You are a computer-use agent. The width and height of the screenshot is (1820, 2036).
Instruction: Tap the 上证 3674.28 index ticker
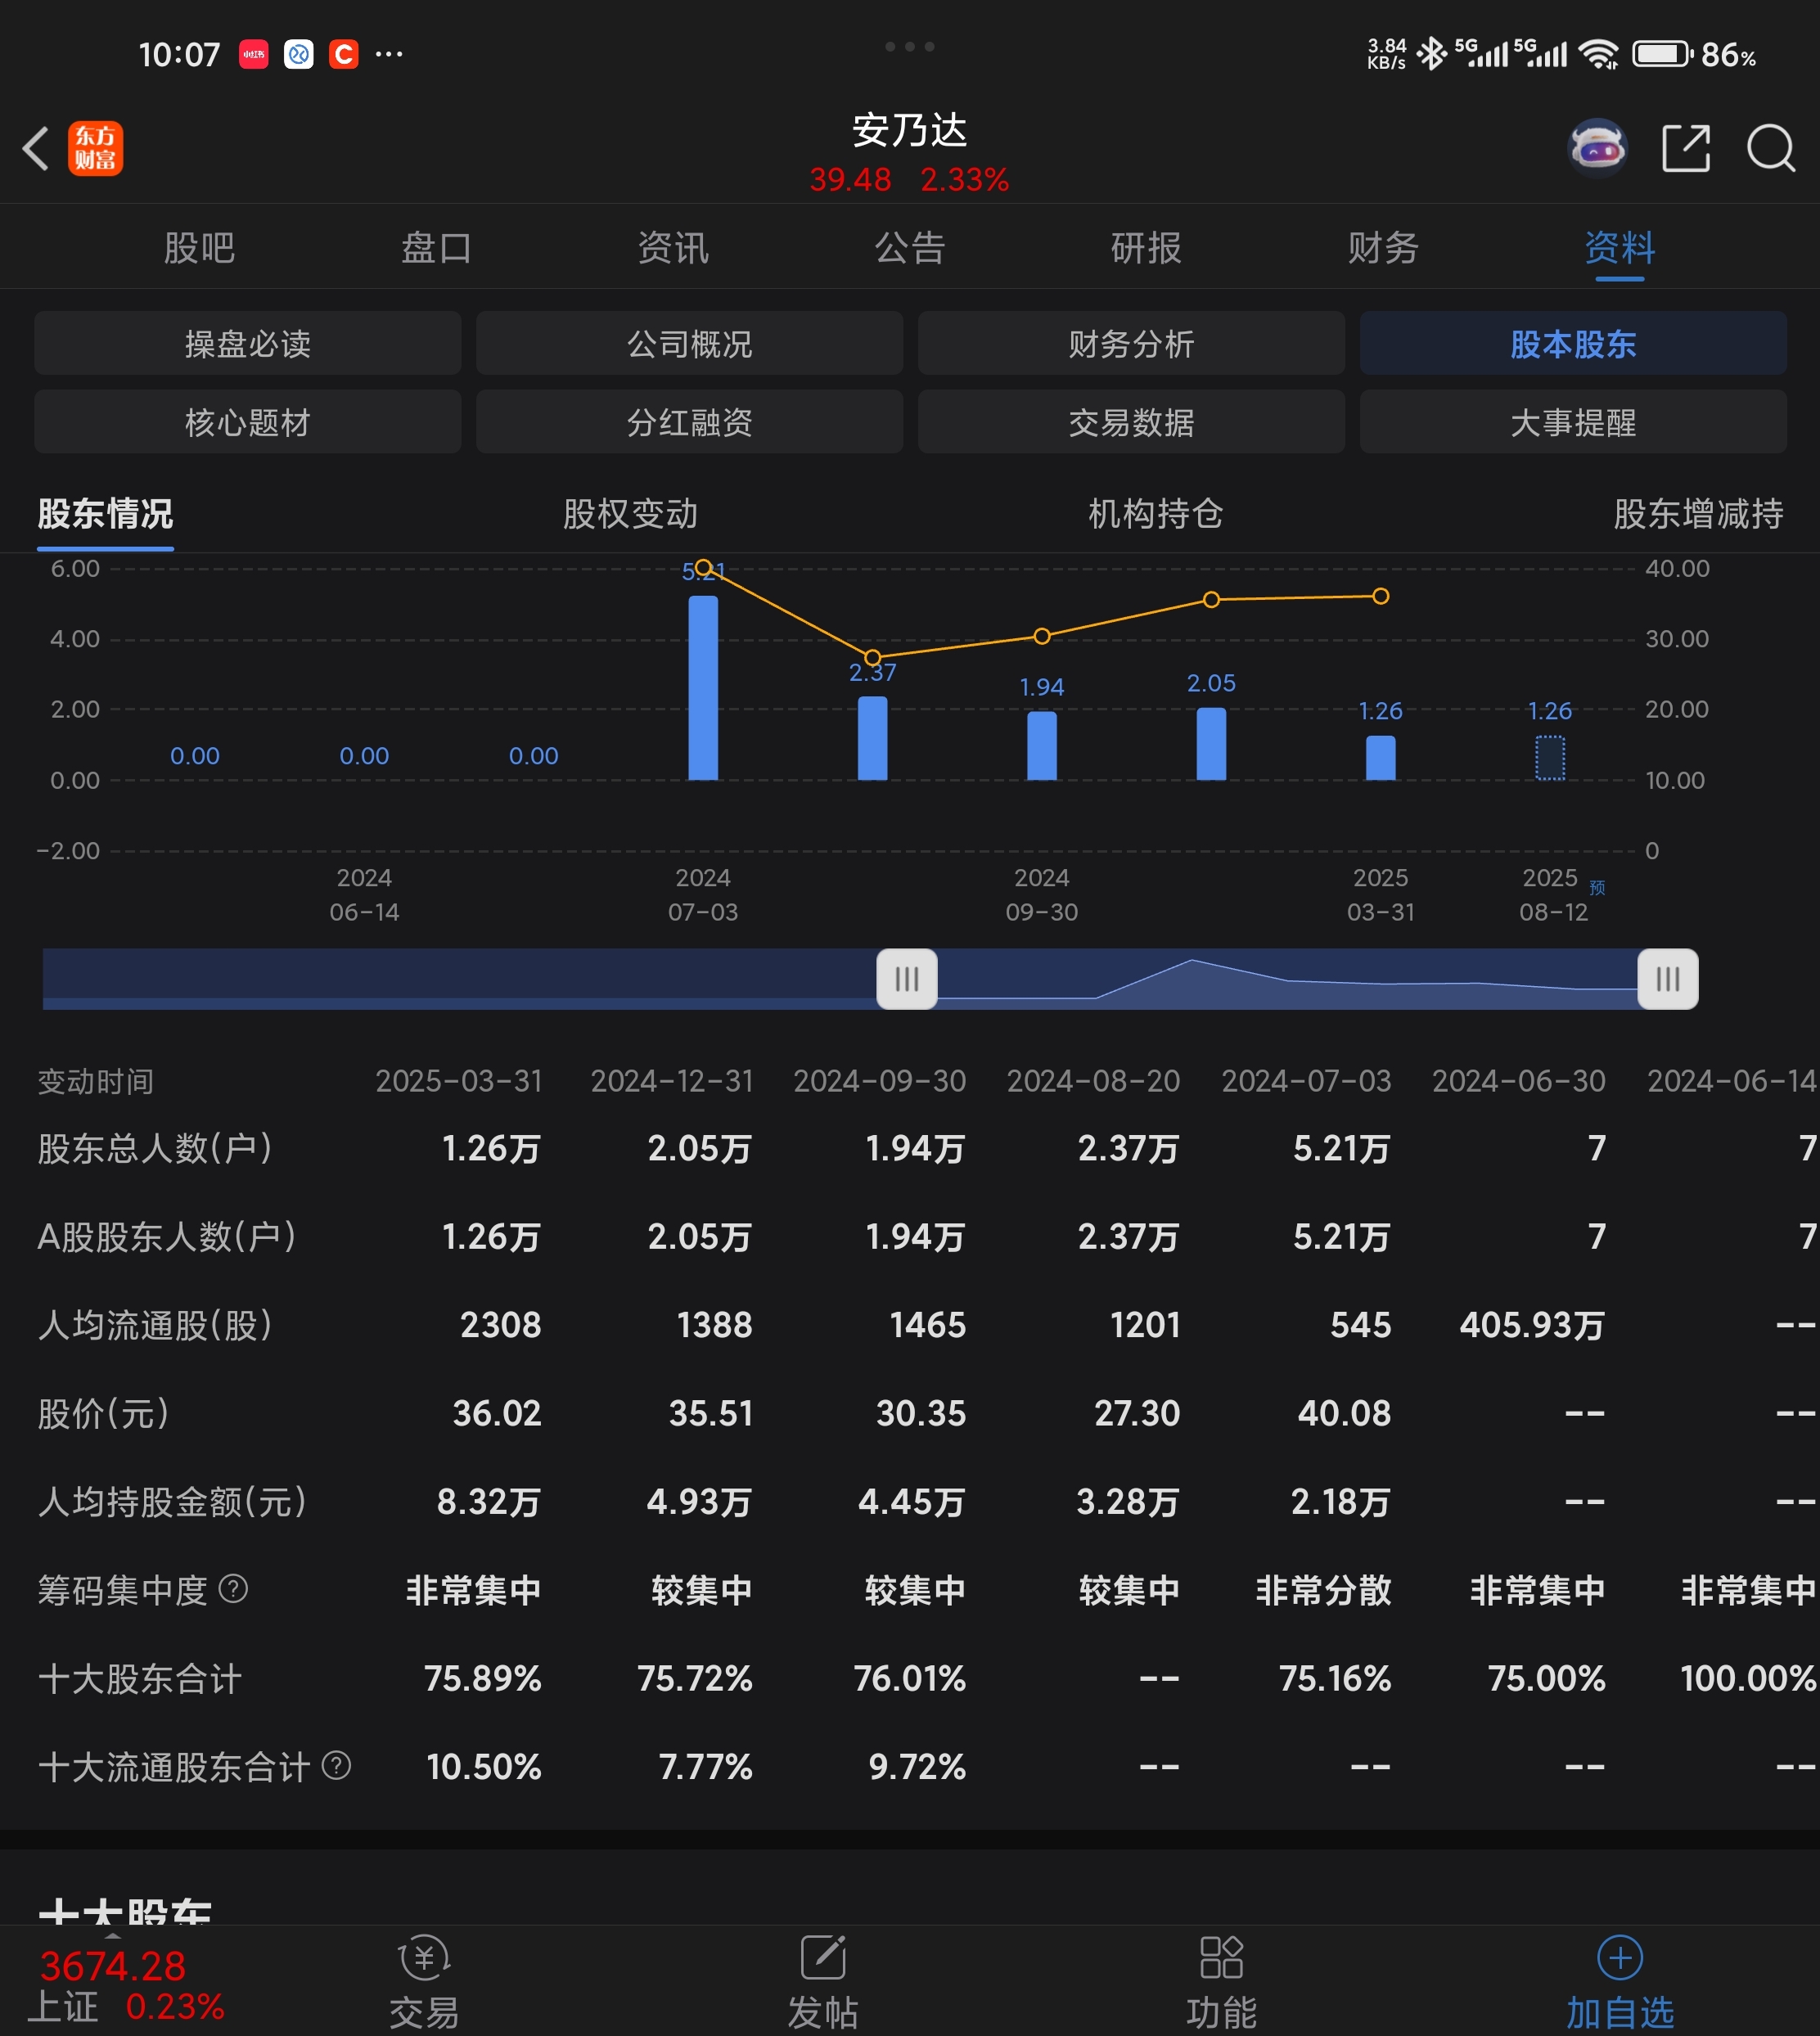click(x=126, y=1986)
